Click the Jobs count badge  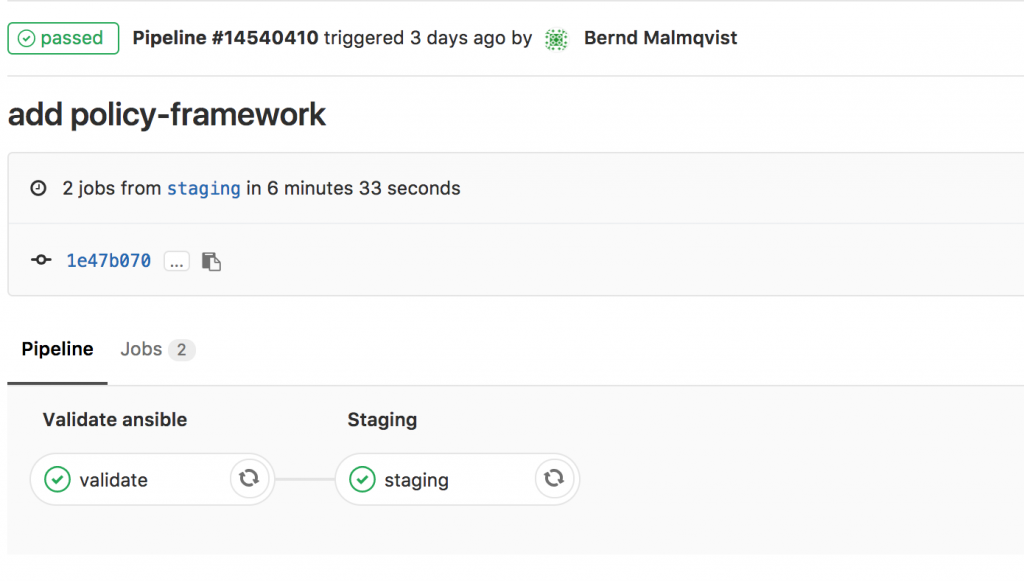click(x=182, y=350)
